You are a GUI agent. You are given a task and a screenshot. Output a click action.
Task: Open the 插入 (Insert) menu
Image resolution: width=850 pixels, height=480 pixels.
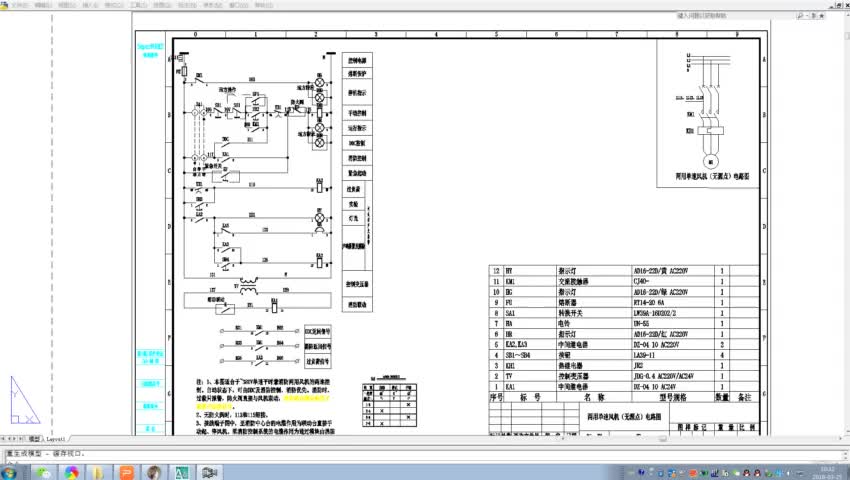click(x=90, y=5)
